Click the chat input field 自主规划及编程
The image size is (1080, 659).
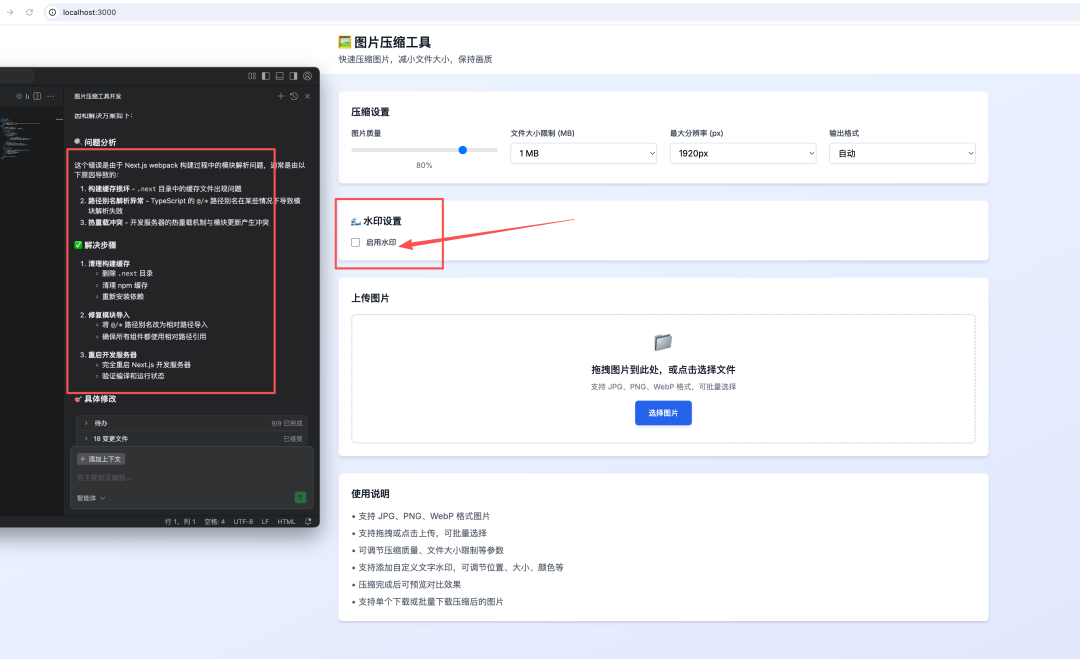pyautogui.click(x=191, y=477)
